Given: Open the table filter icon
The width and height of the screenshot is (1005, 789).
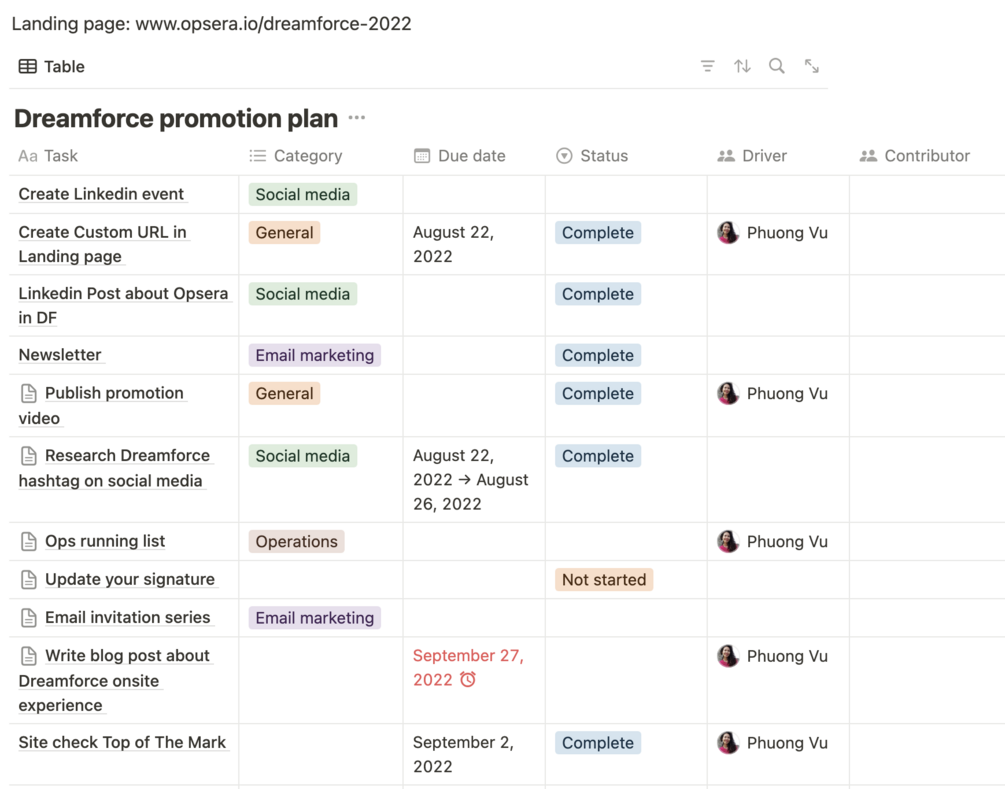Looking at the screenshot, I should coord(707,66).
